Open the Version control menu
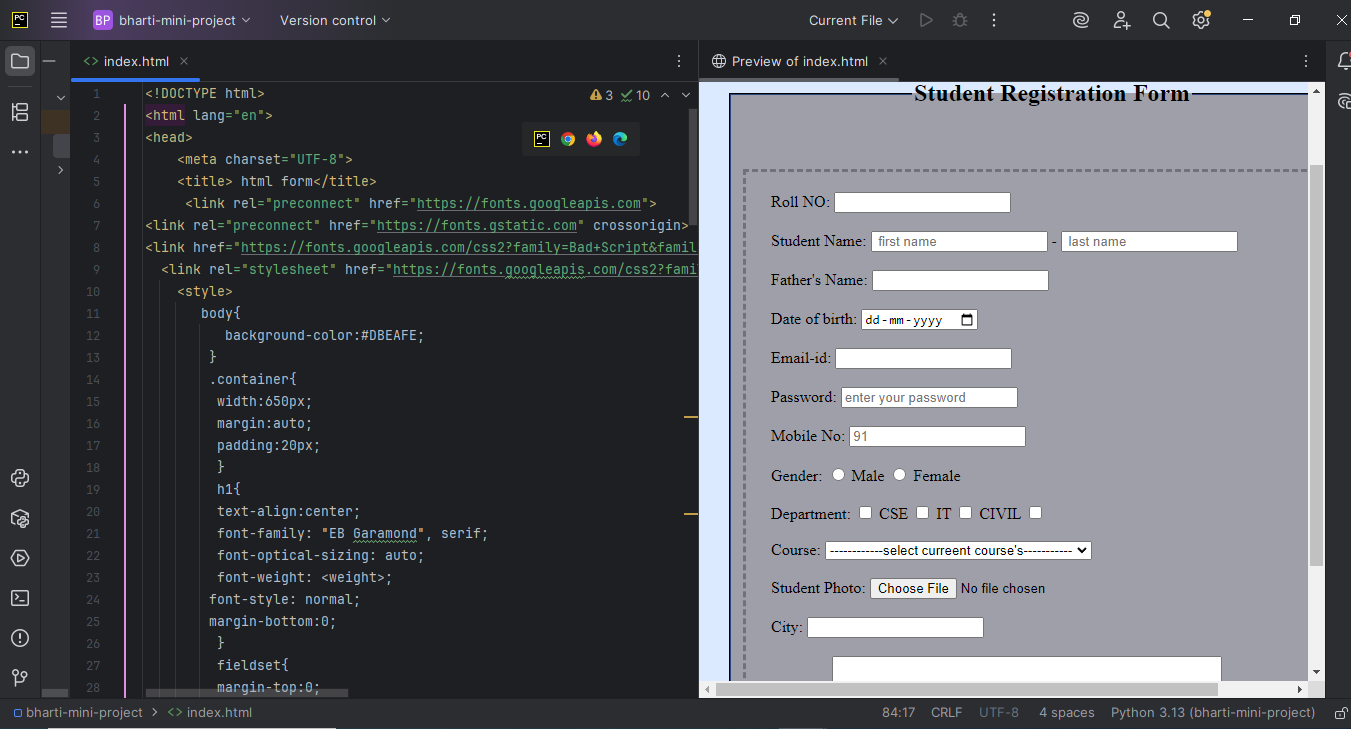This screenshot has width=1351, height=729. point(334,19)
